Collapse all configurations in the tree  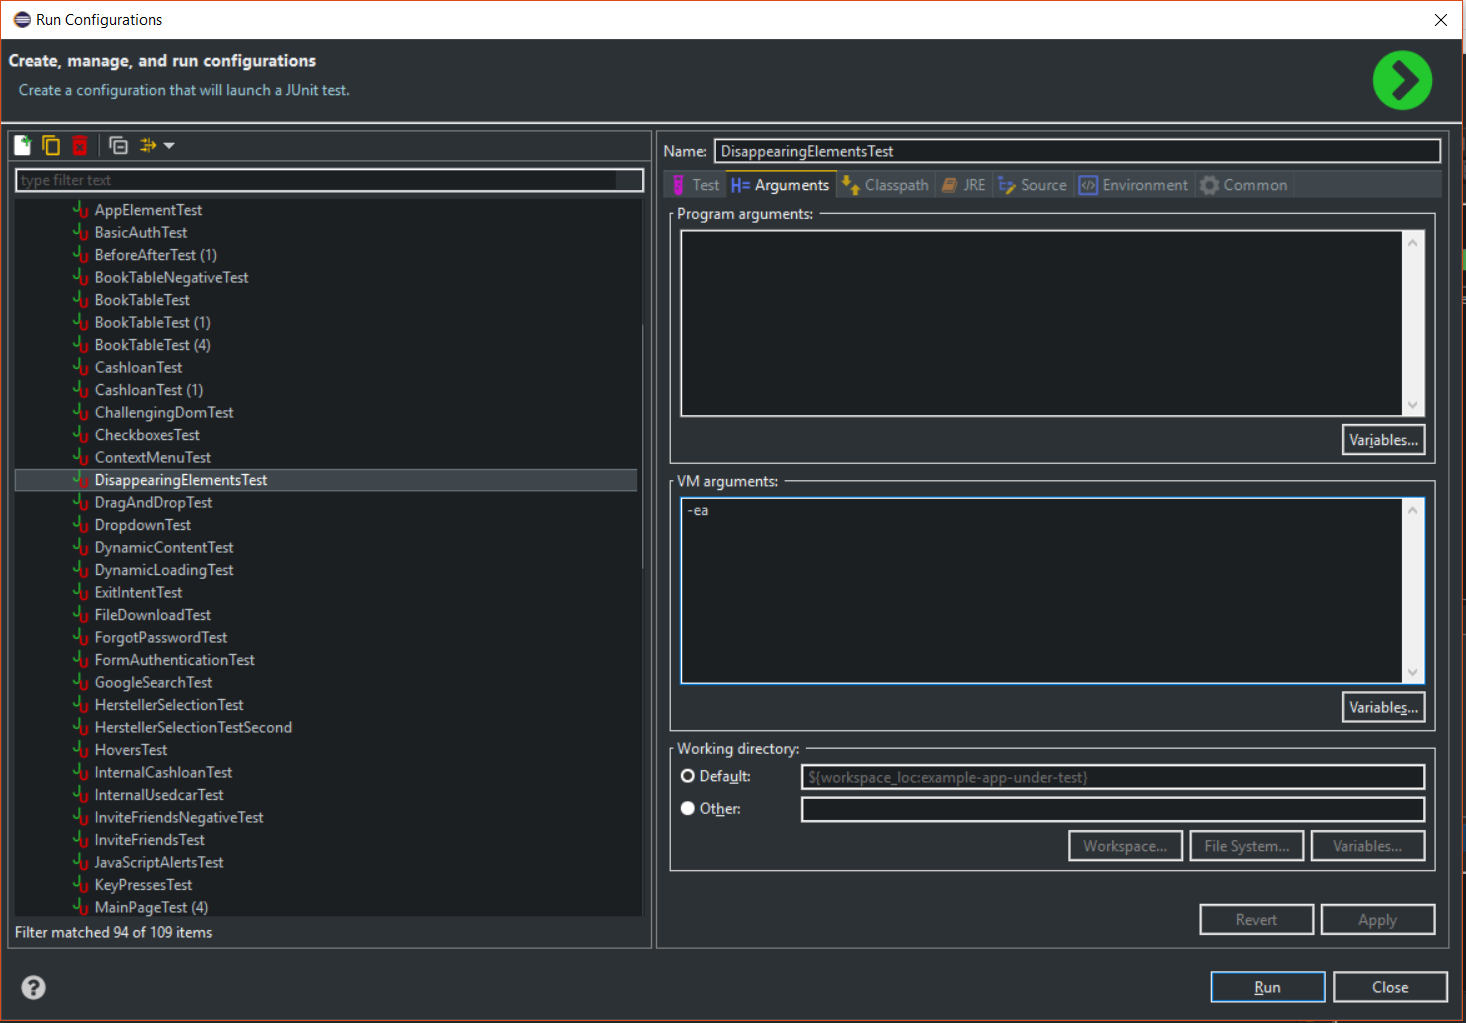point(118,146)
